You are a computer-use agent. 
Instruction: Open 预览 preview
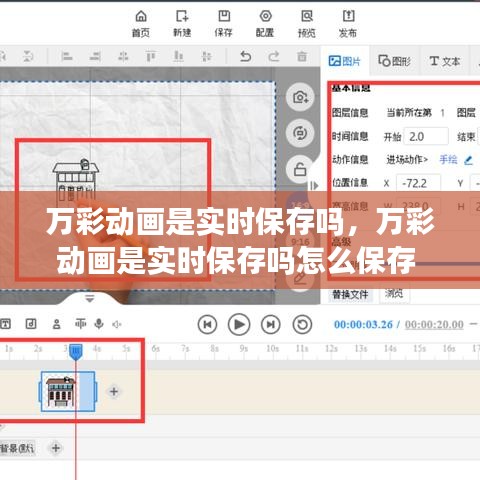307,23
